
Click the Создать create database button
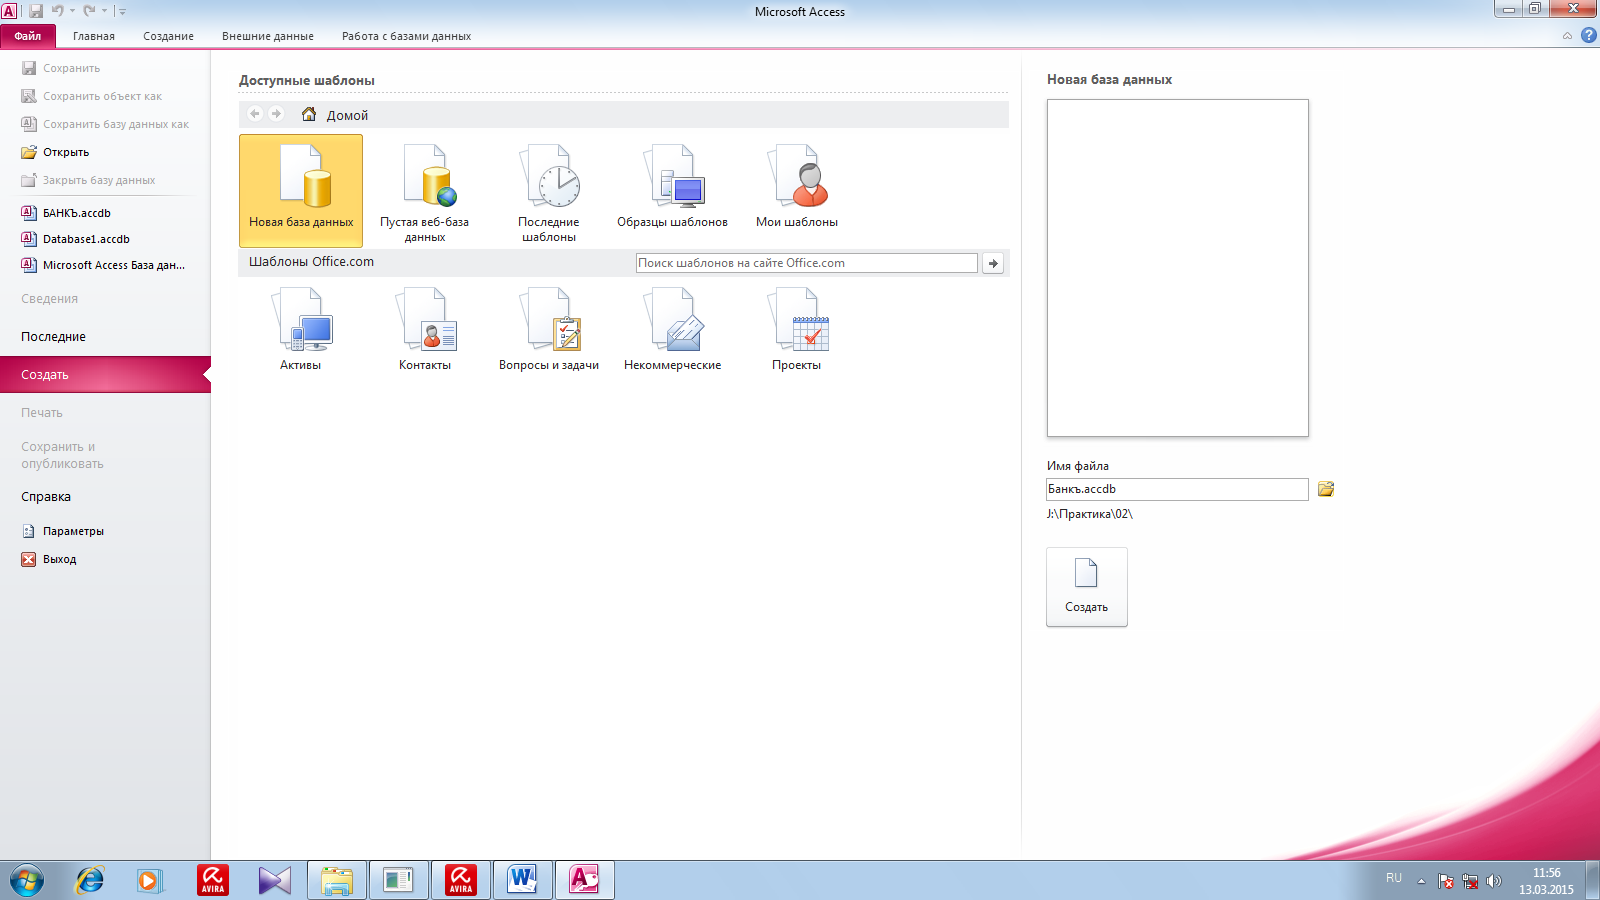pos(1087,587)
